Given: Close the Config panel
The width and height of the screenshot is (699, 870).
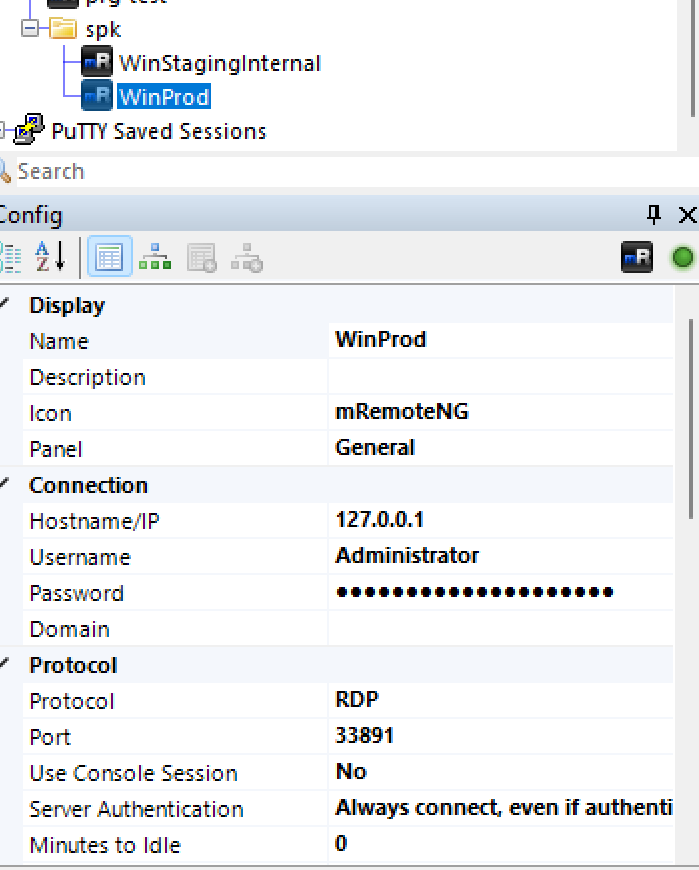Looking at the screenshot, I should (x=687, y=215).
